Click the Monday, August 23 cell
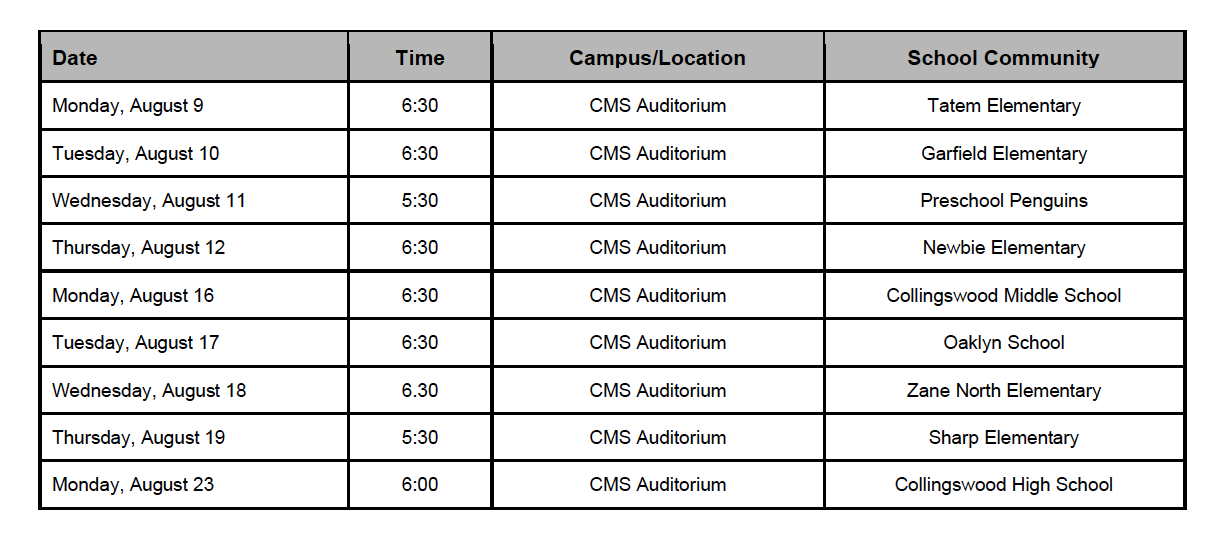Image resolution: width=1224 pixels, height=546 pixels. (195, 484)
